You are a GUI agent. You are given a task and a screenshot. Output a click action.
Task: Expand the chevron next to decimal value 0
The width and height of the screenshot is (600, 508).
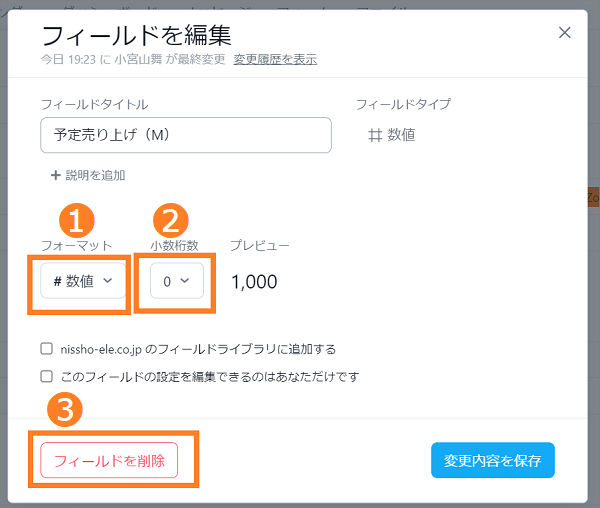click(x=185, y=281)
